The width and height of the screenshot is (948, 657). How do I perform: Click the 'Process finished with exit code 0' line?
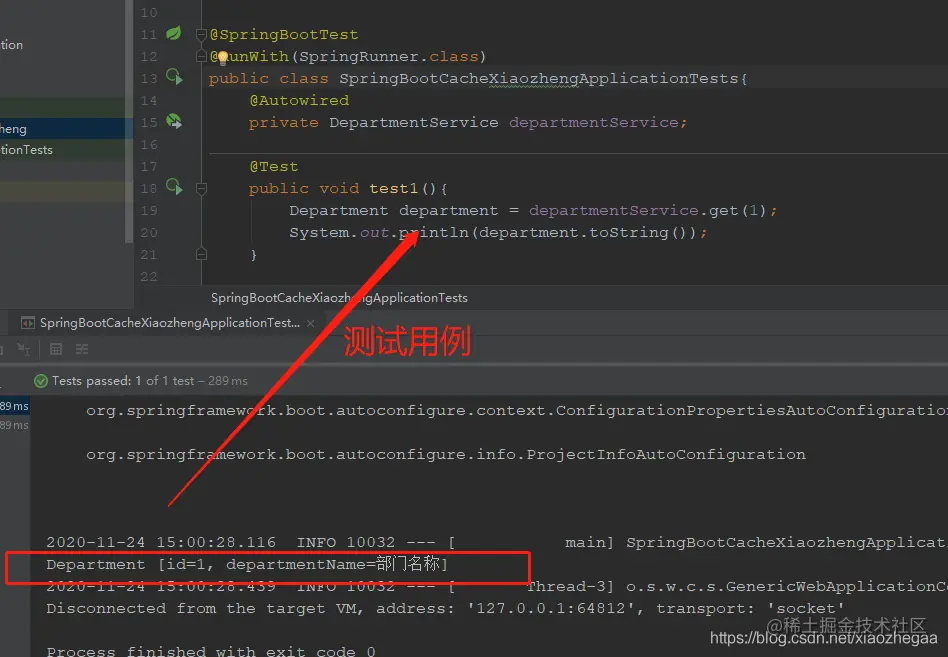pos(210,651)
